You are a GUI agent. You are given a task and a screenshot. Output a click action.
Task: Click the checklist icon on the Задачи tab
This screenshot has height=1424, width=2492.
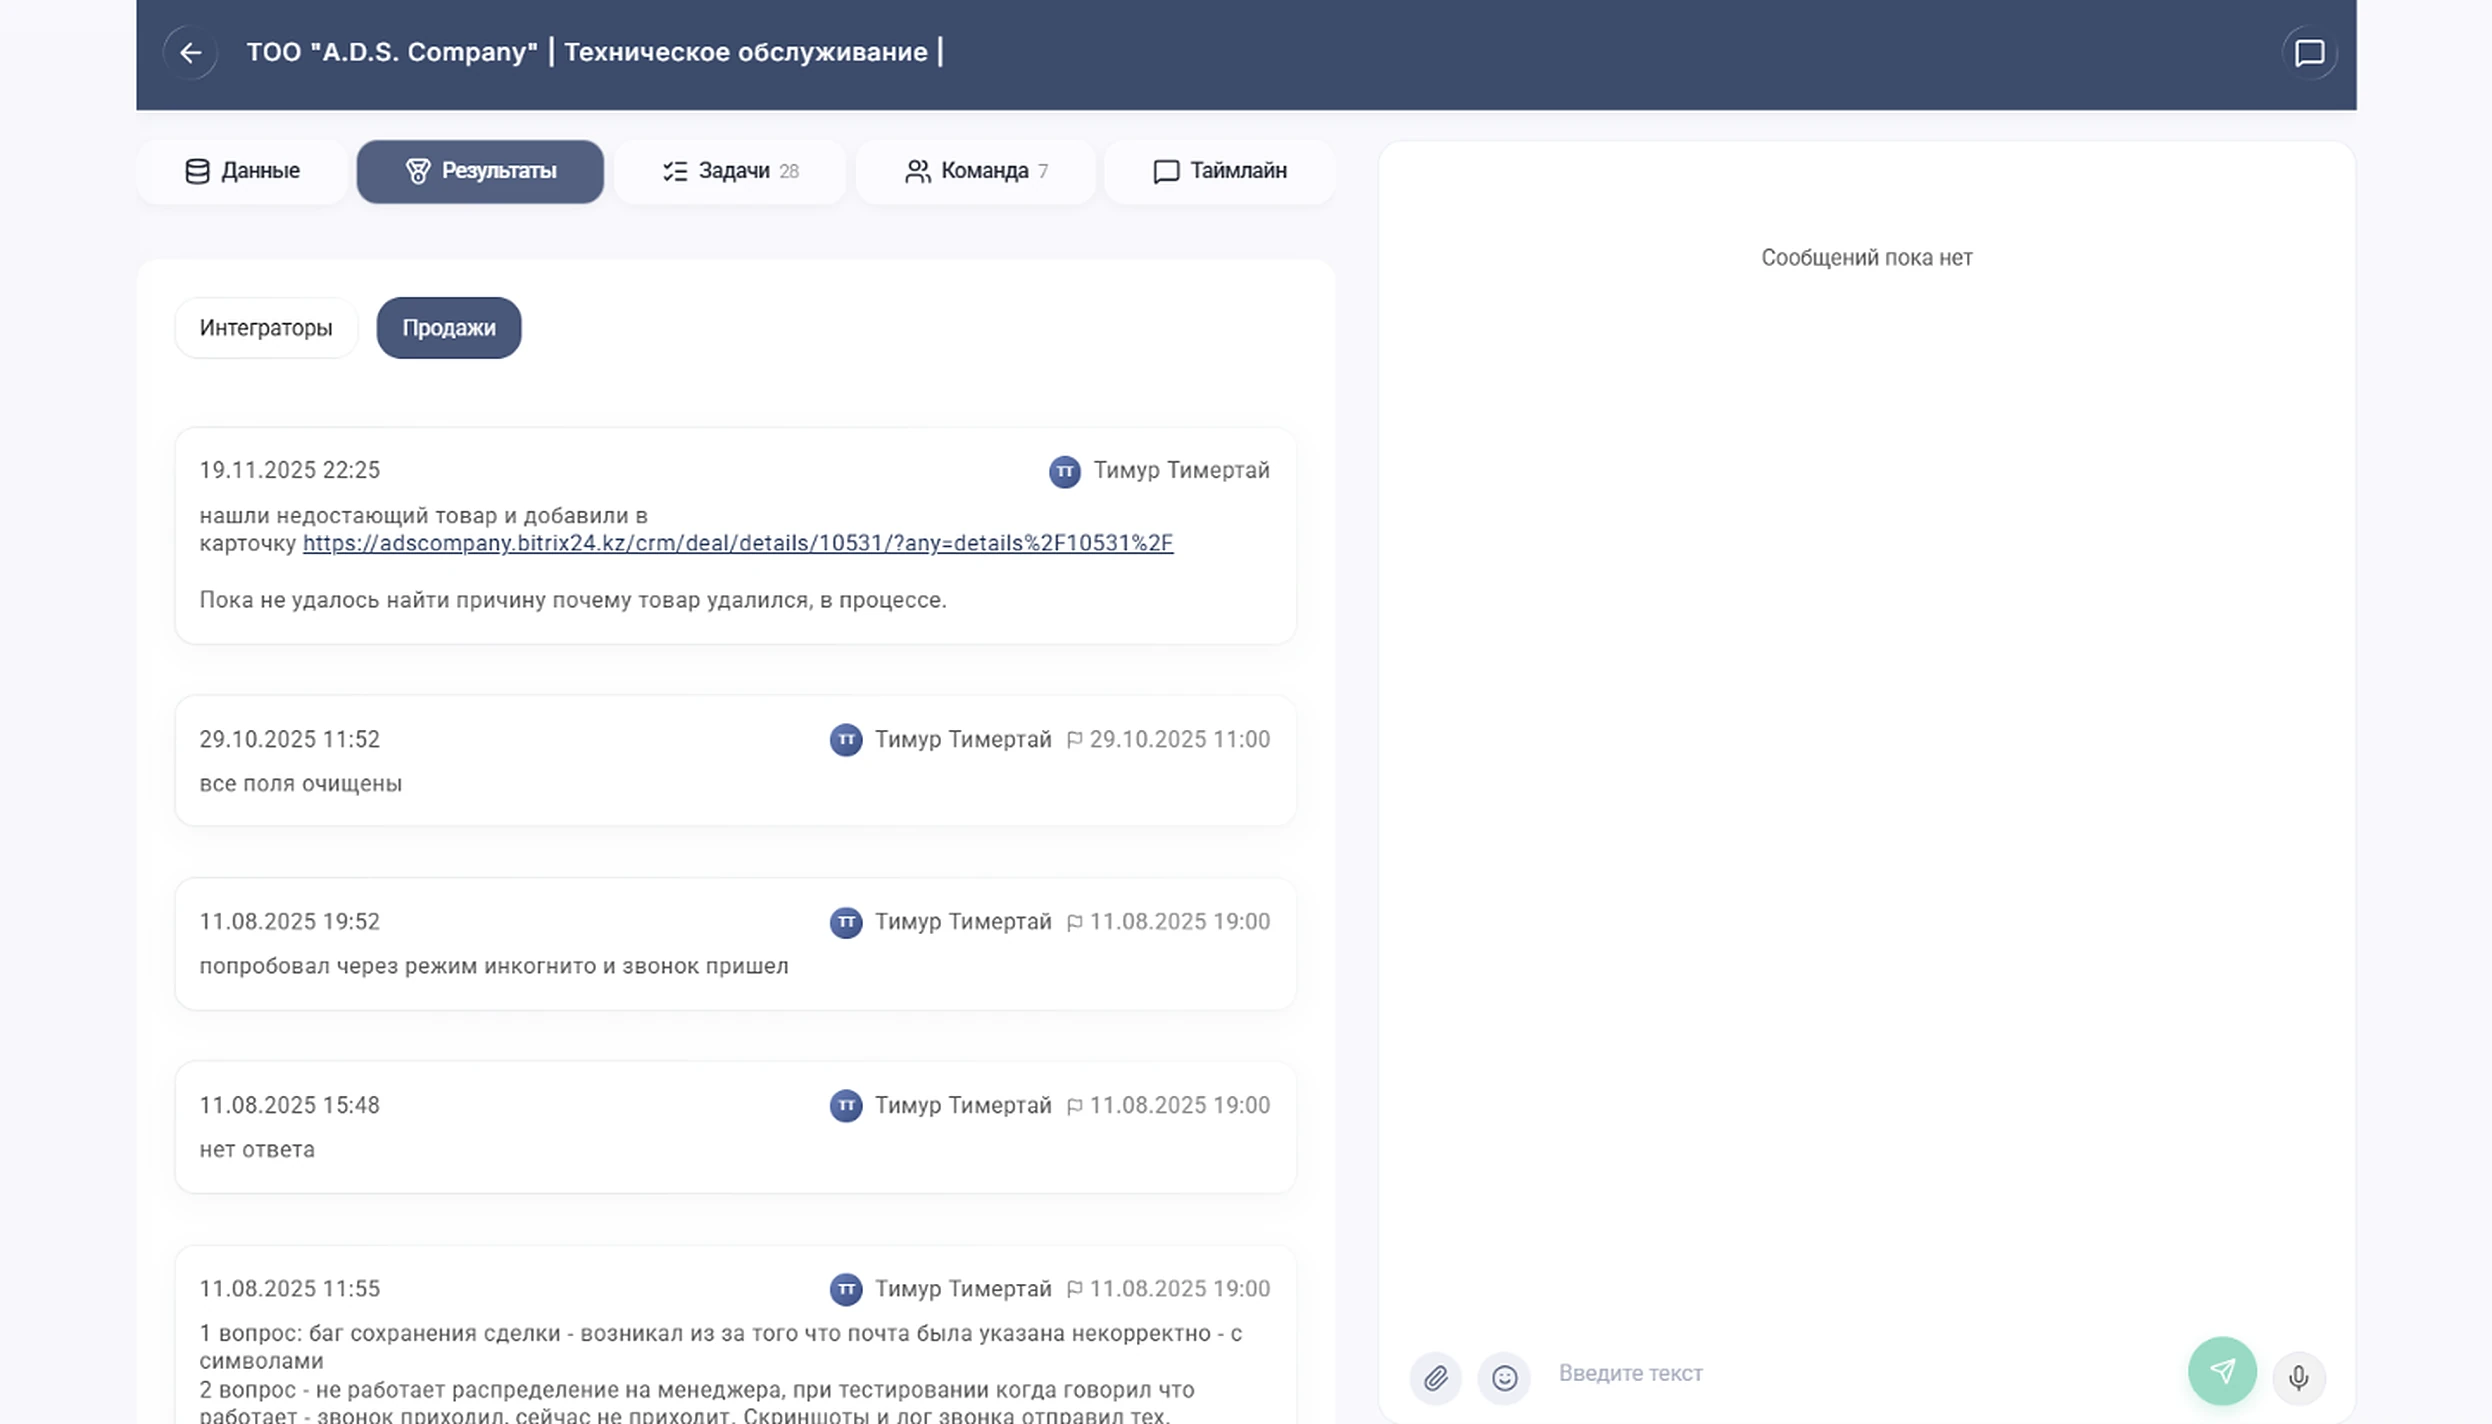point(675,171)
